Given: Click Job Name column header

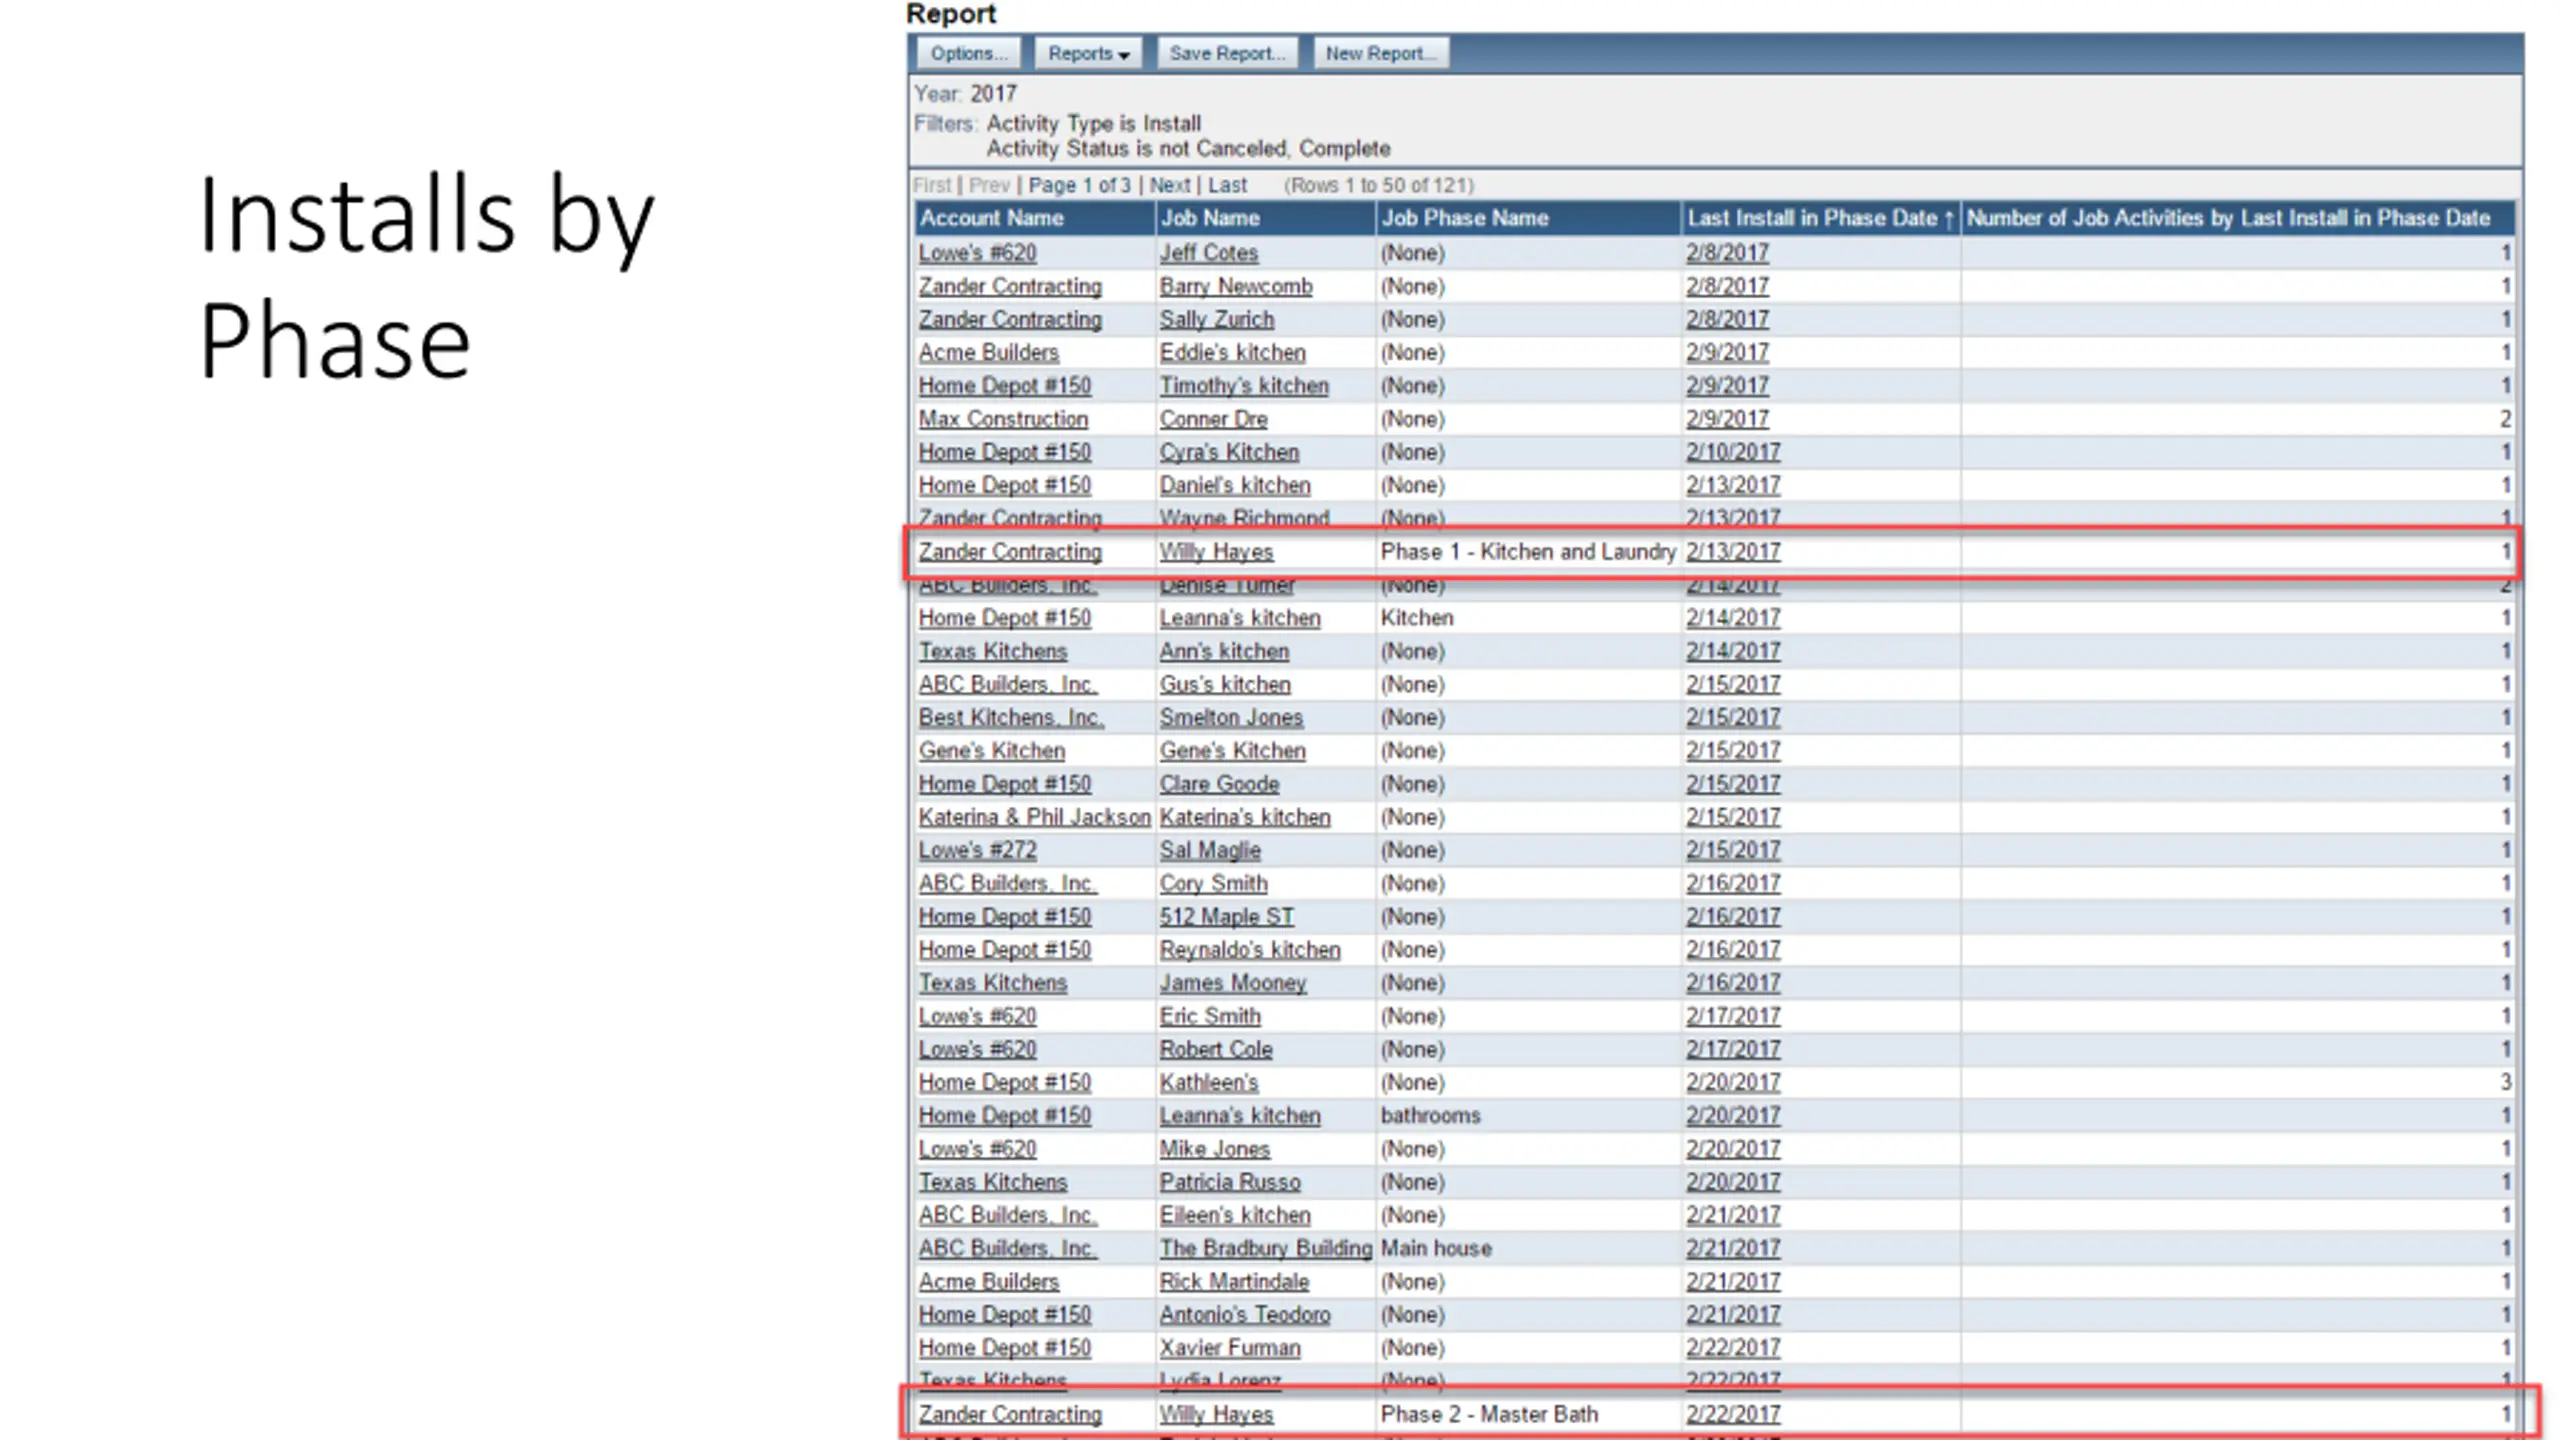Looking at the screenshot, I should click(x=1209, y=218).
